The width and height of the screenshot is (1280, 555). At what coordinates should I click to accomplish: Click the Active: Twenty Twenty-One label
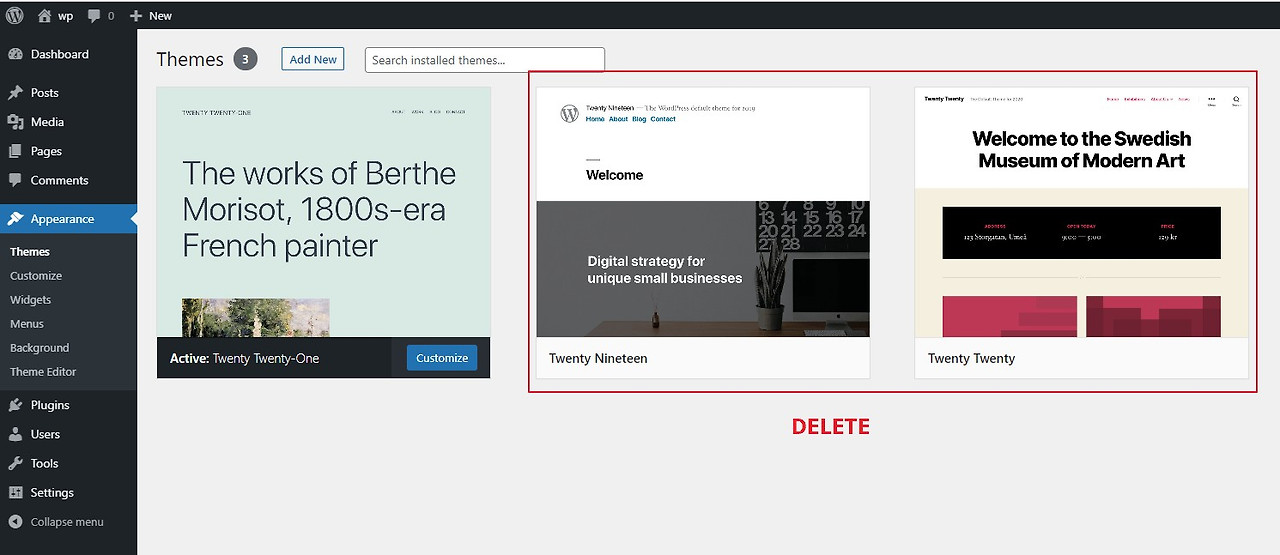point(245,358)
